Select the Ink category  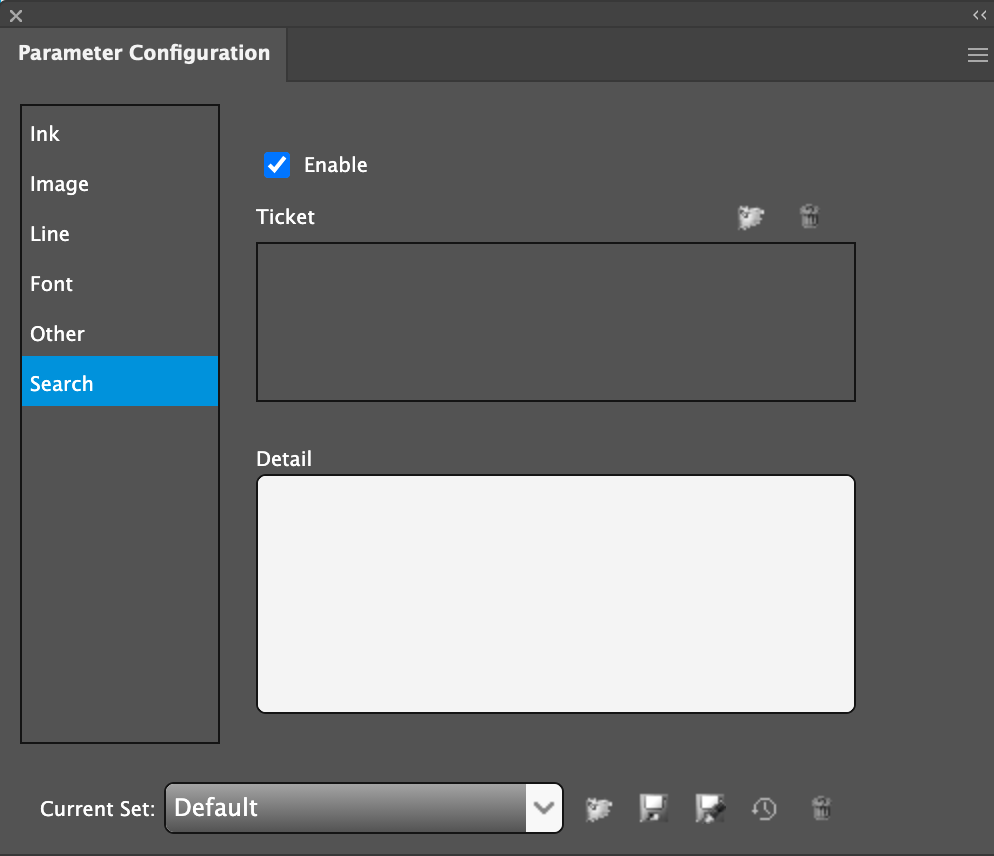(45, 134)
